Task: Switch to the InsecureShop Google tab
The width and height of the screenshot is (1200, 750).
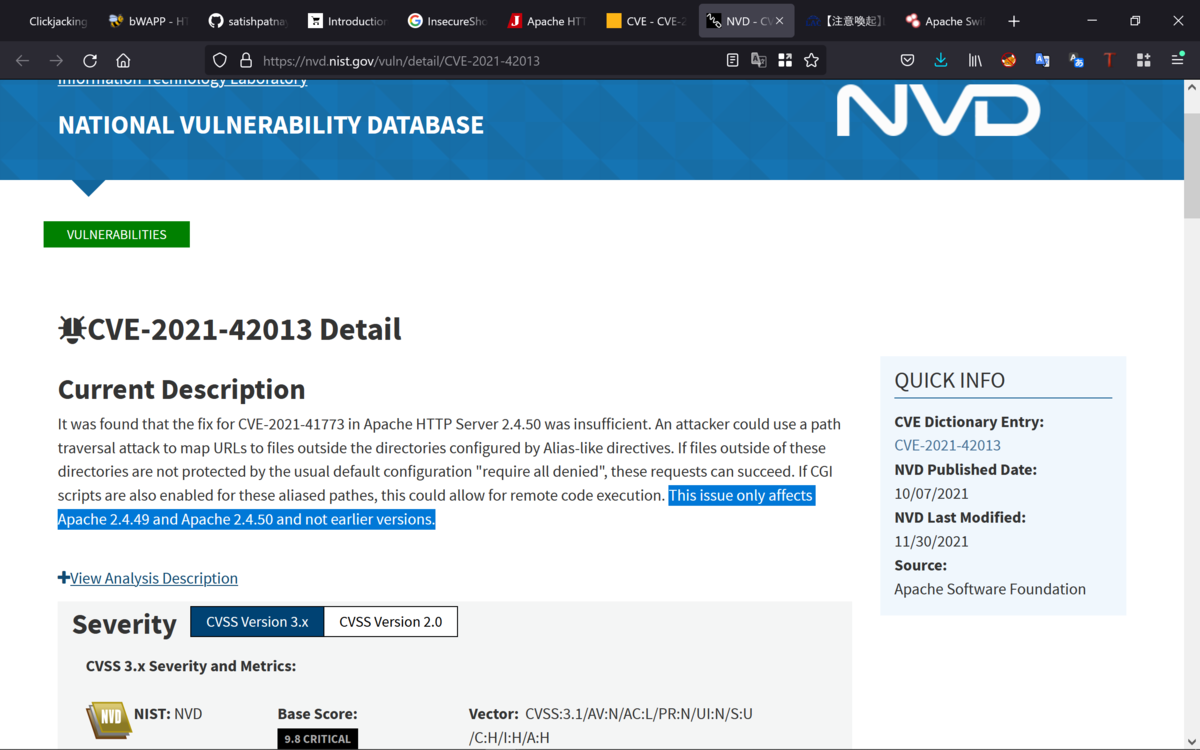Action: coord(447,21)
